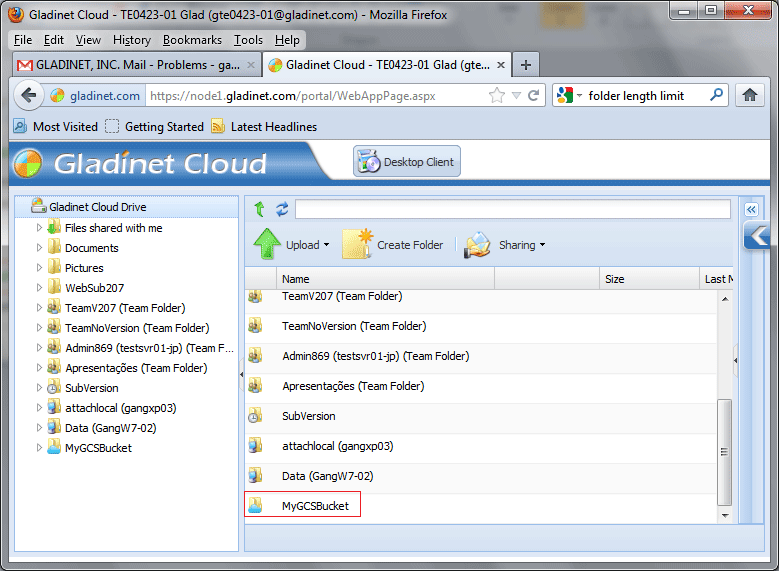Open a new tab with plus button

(526, 65)
